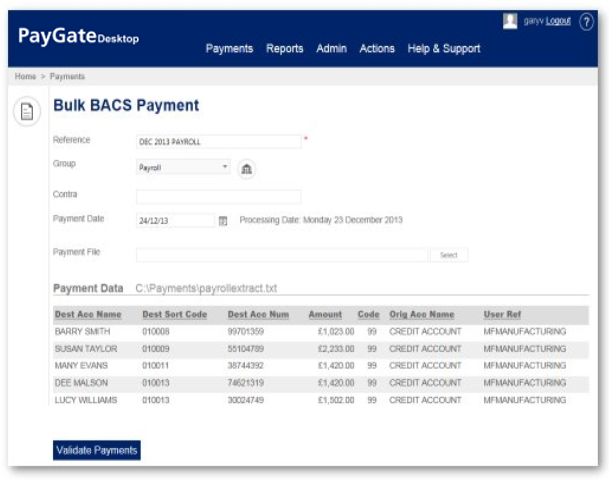Click sort code 010009
This screenshot has height=489, width=609.
coord(156,348)
